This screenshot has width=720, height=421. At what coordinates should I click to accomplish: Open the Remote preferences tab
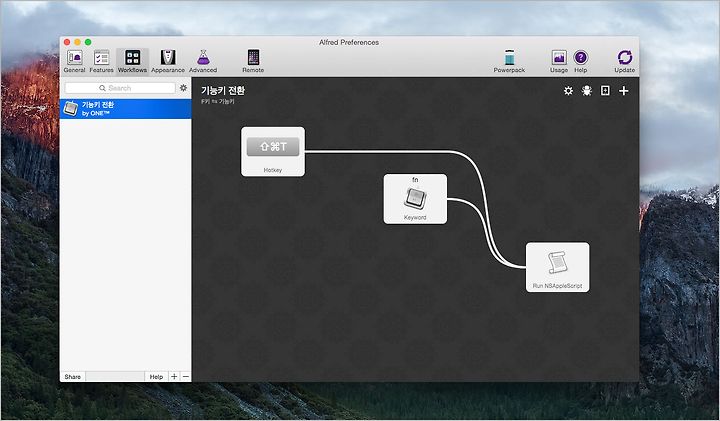[x=253, y=62]
